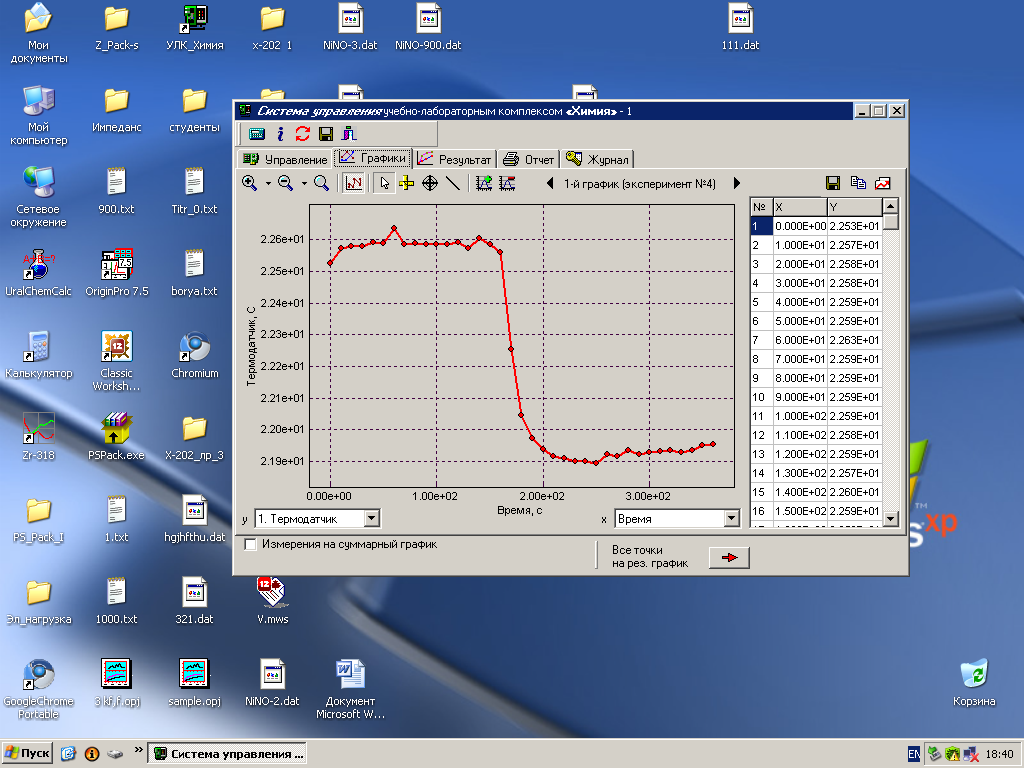Select the yellow cross cursor tool
Screen dimensions: 1024x768
point(406,184)
